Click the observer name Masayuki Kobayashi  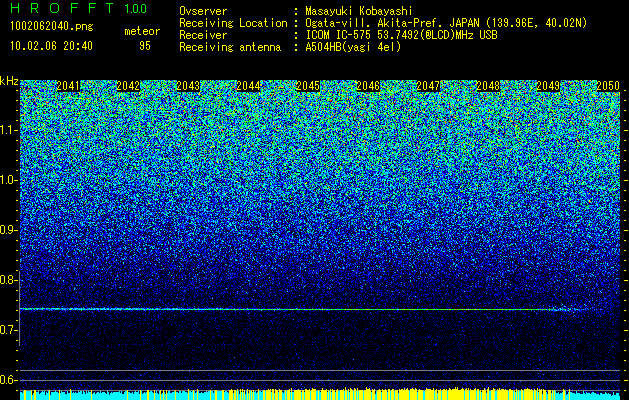(x=359, y=11)
